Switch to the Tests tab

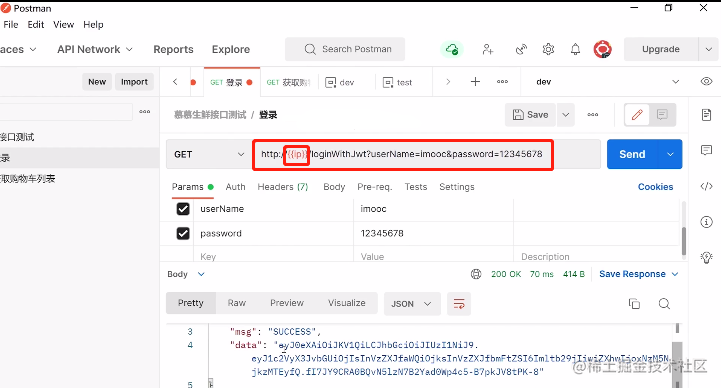coord(416,187)
